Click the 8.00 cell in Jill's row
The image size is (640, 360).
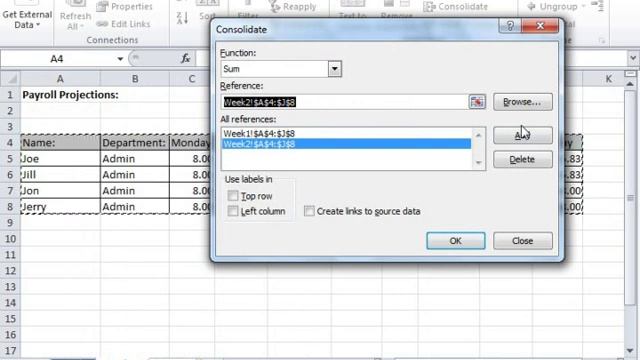(x=190, y=175)
